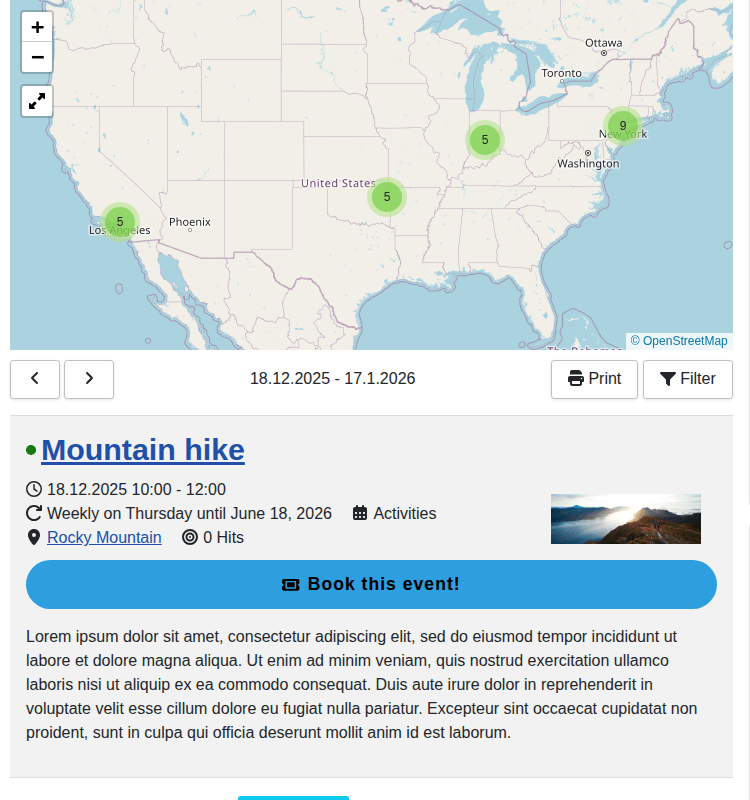Click the Activities category calendar icon
The width and height of the screenshot is (750, 800).
tap(360, 514)
